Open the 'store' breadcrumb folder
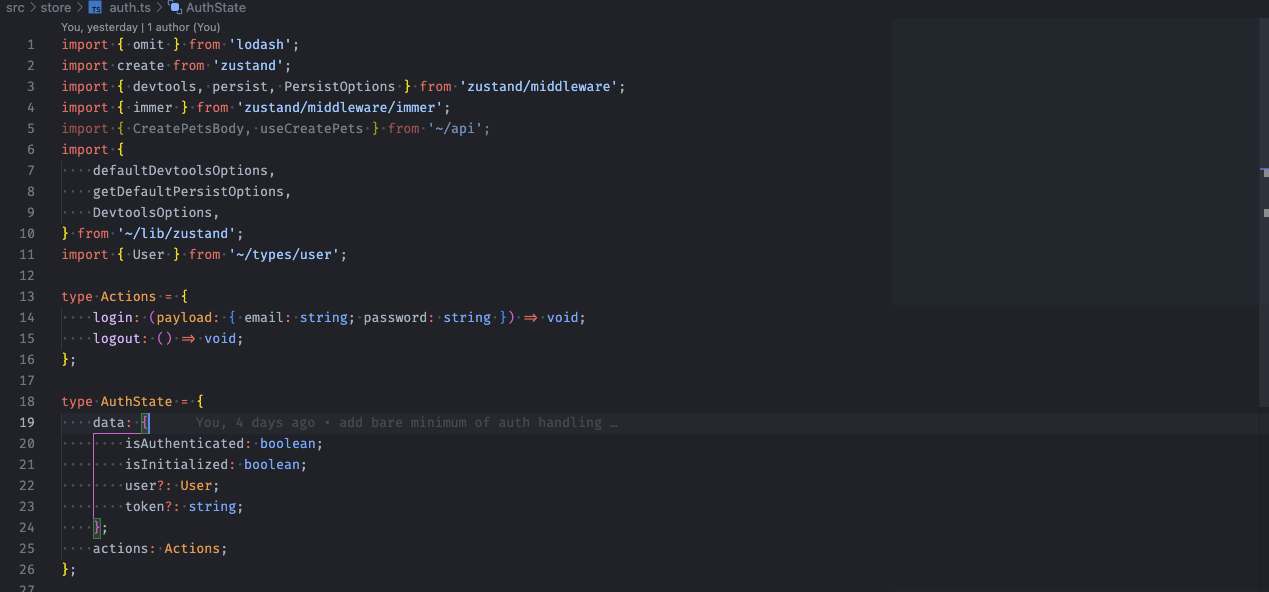1269x592 pixels. pyautogui.click(x=56, y=7)
